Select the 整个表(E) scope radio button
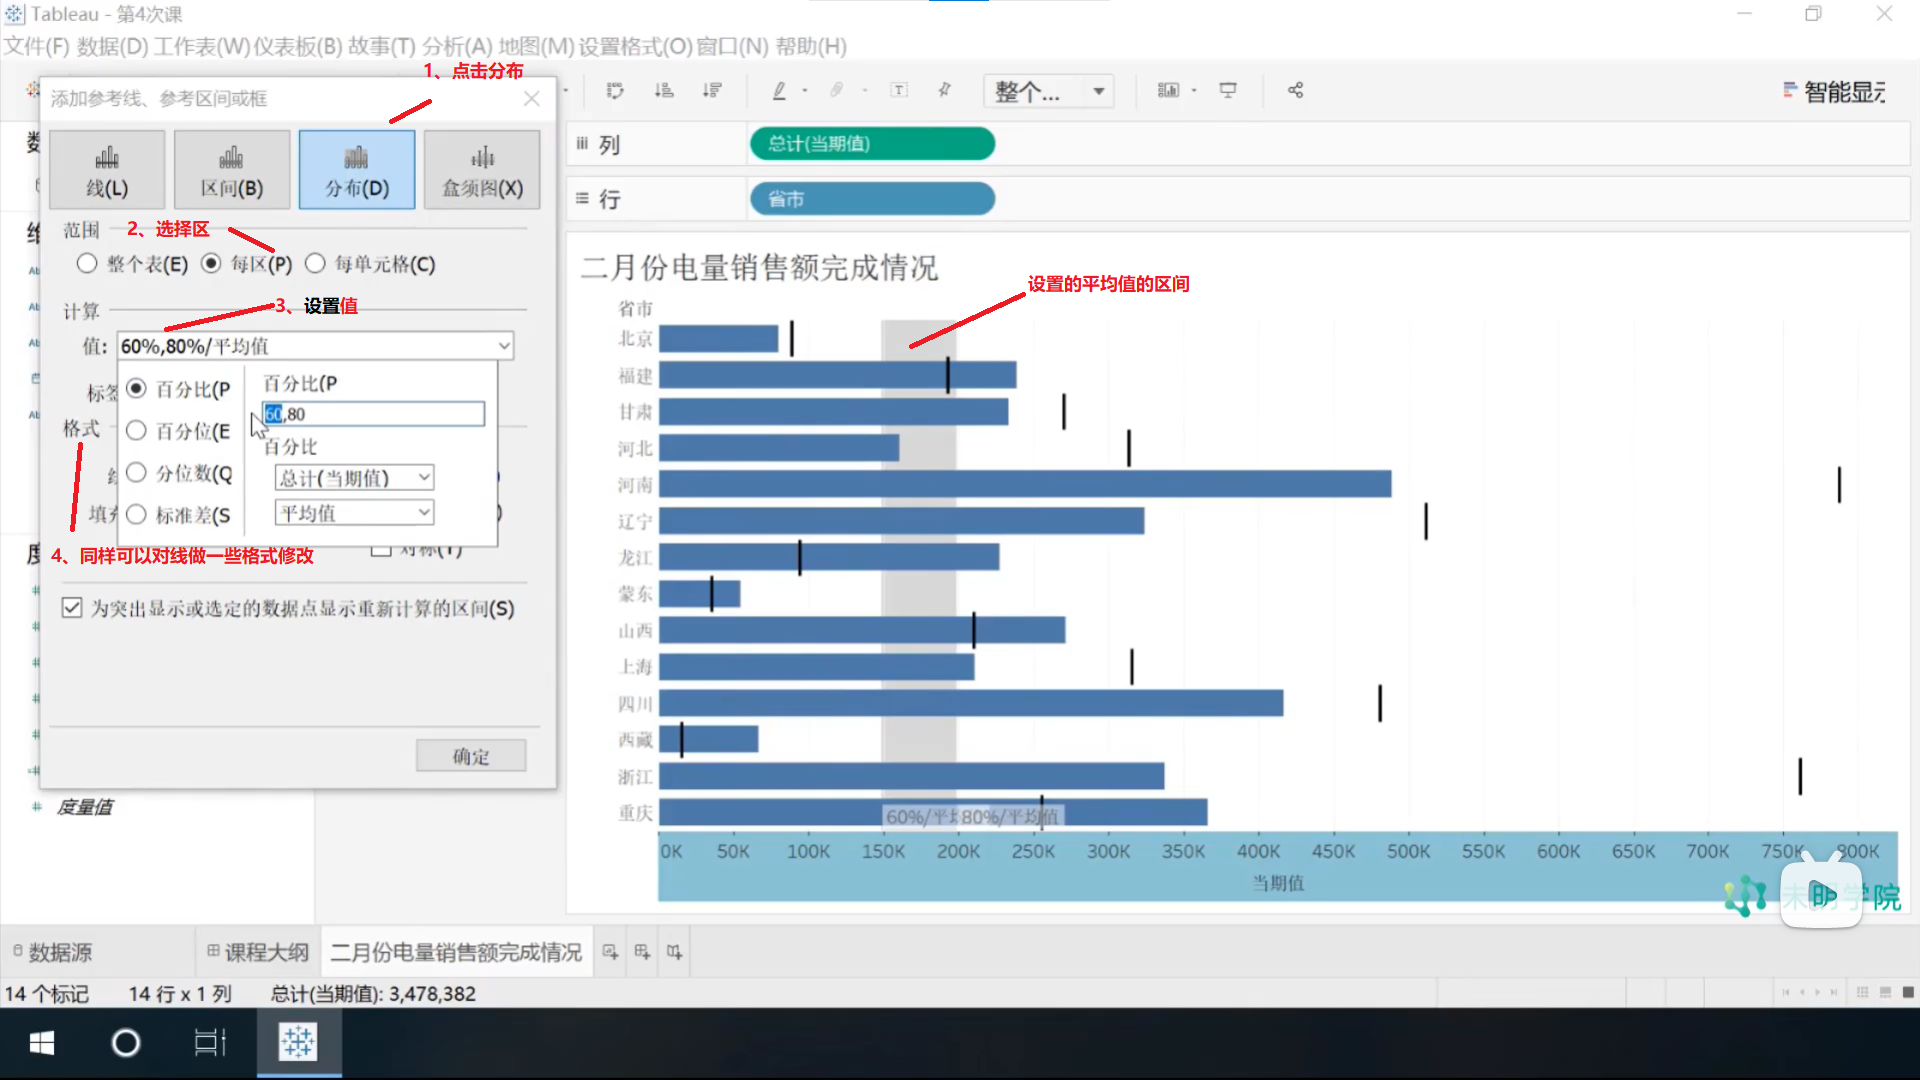 pyautogui.click(x=87, y=264)
